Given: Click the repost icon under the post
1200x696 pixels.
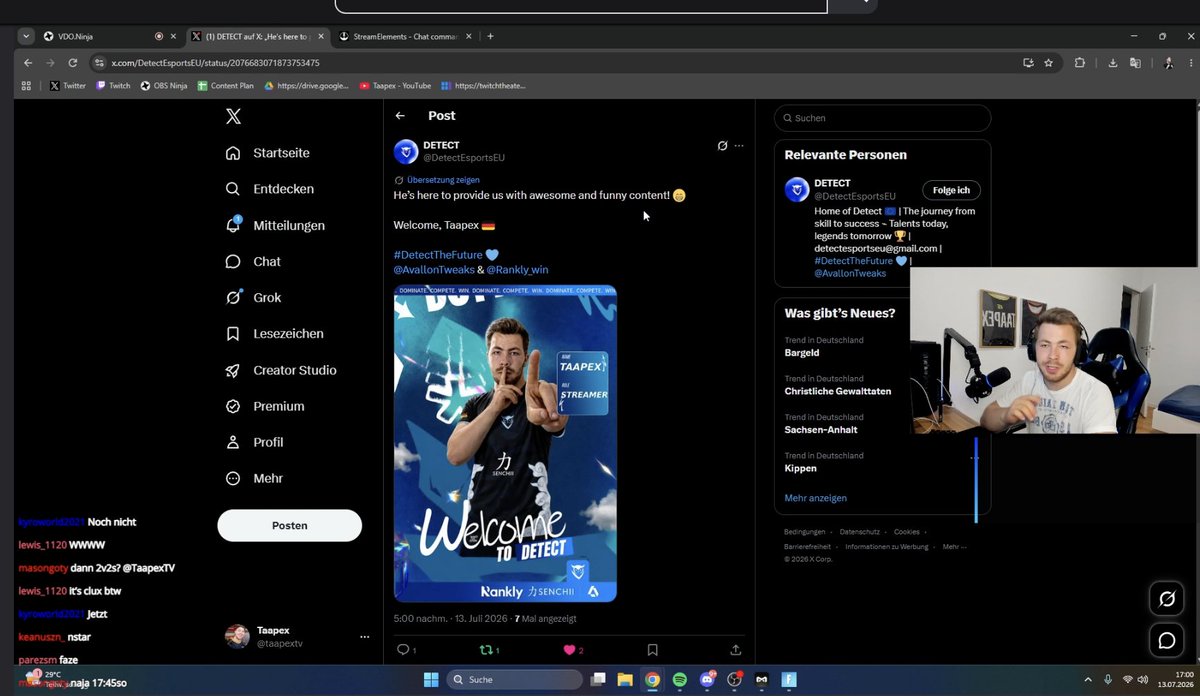Looking at the screenshot, I should click(487, 650).
